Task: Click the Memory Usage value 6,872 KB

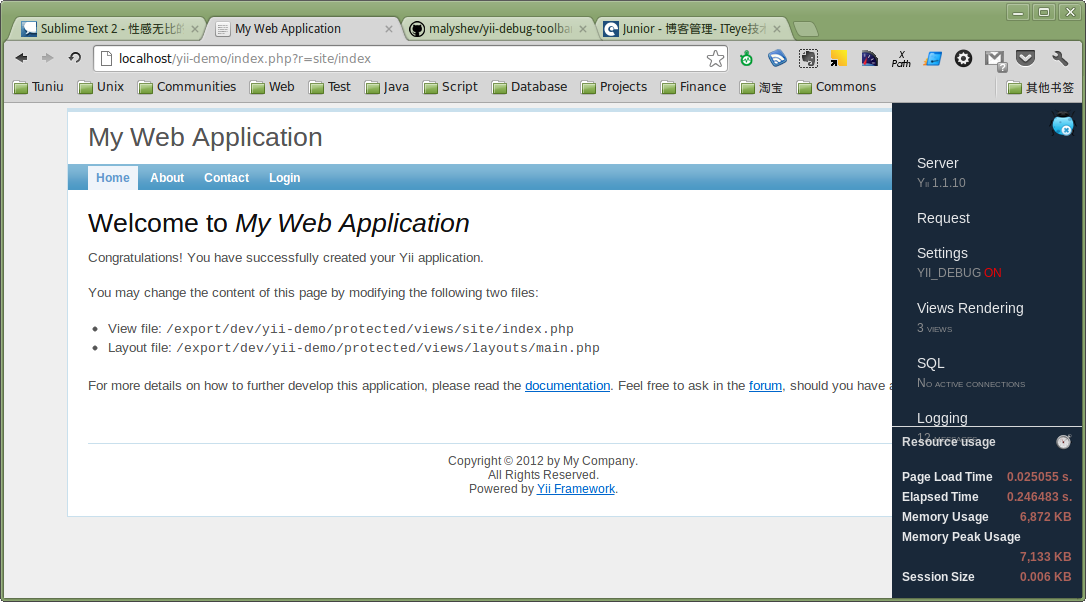Action: point(1045,517)
